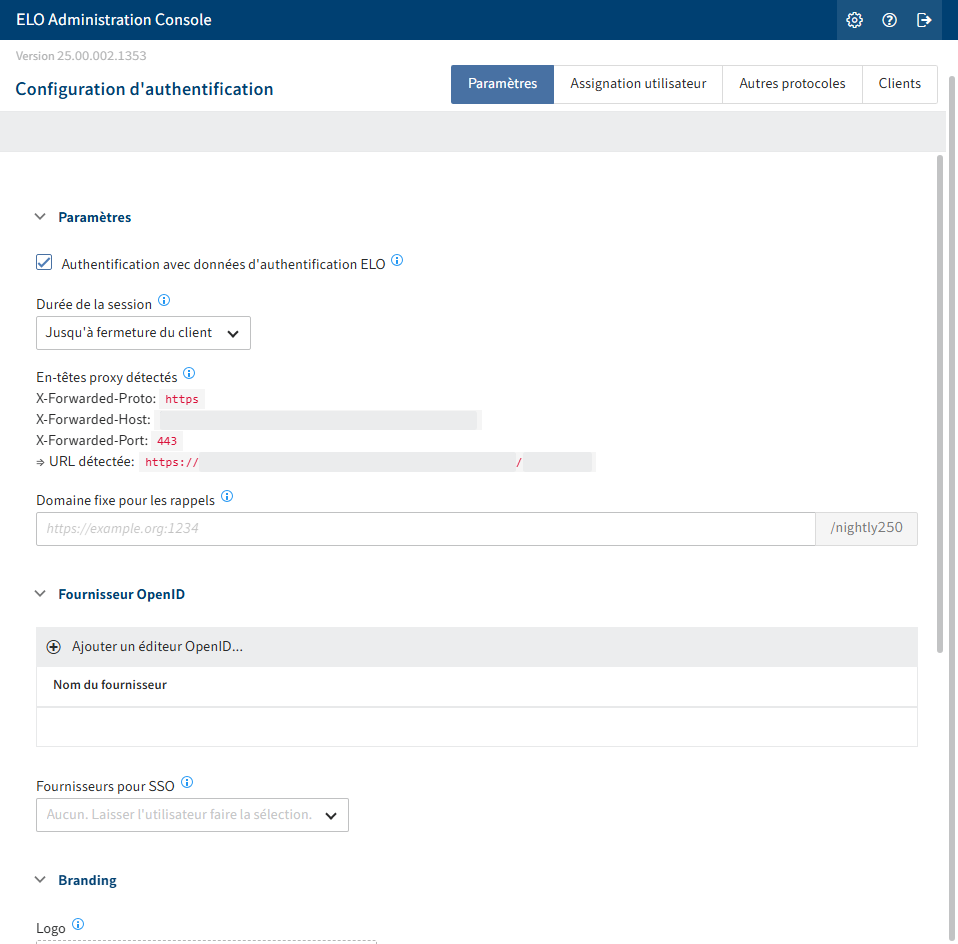This screenshot has height=944, width=958.
Task: Click the logout icon in header
Action: click(x=924, y=20)
